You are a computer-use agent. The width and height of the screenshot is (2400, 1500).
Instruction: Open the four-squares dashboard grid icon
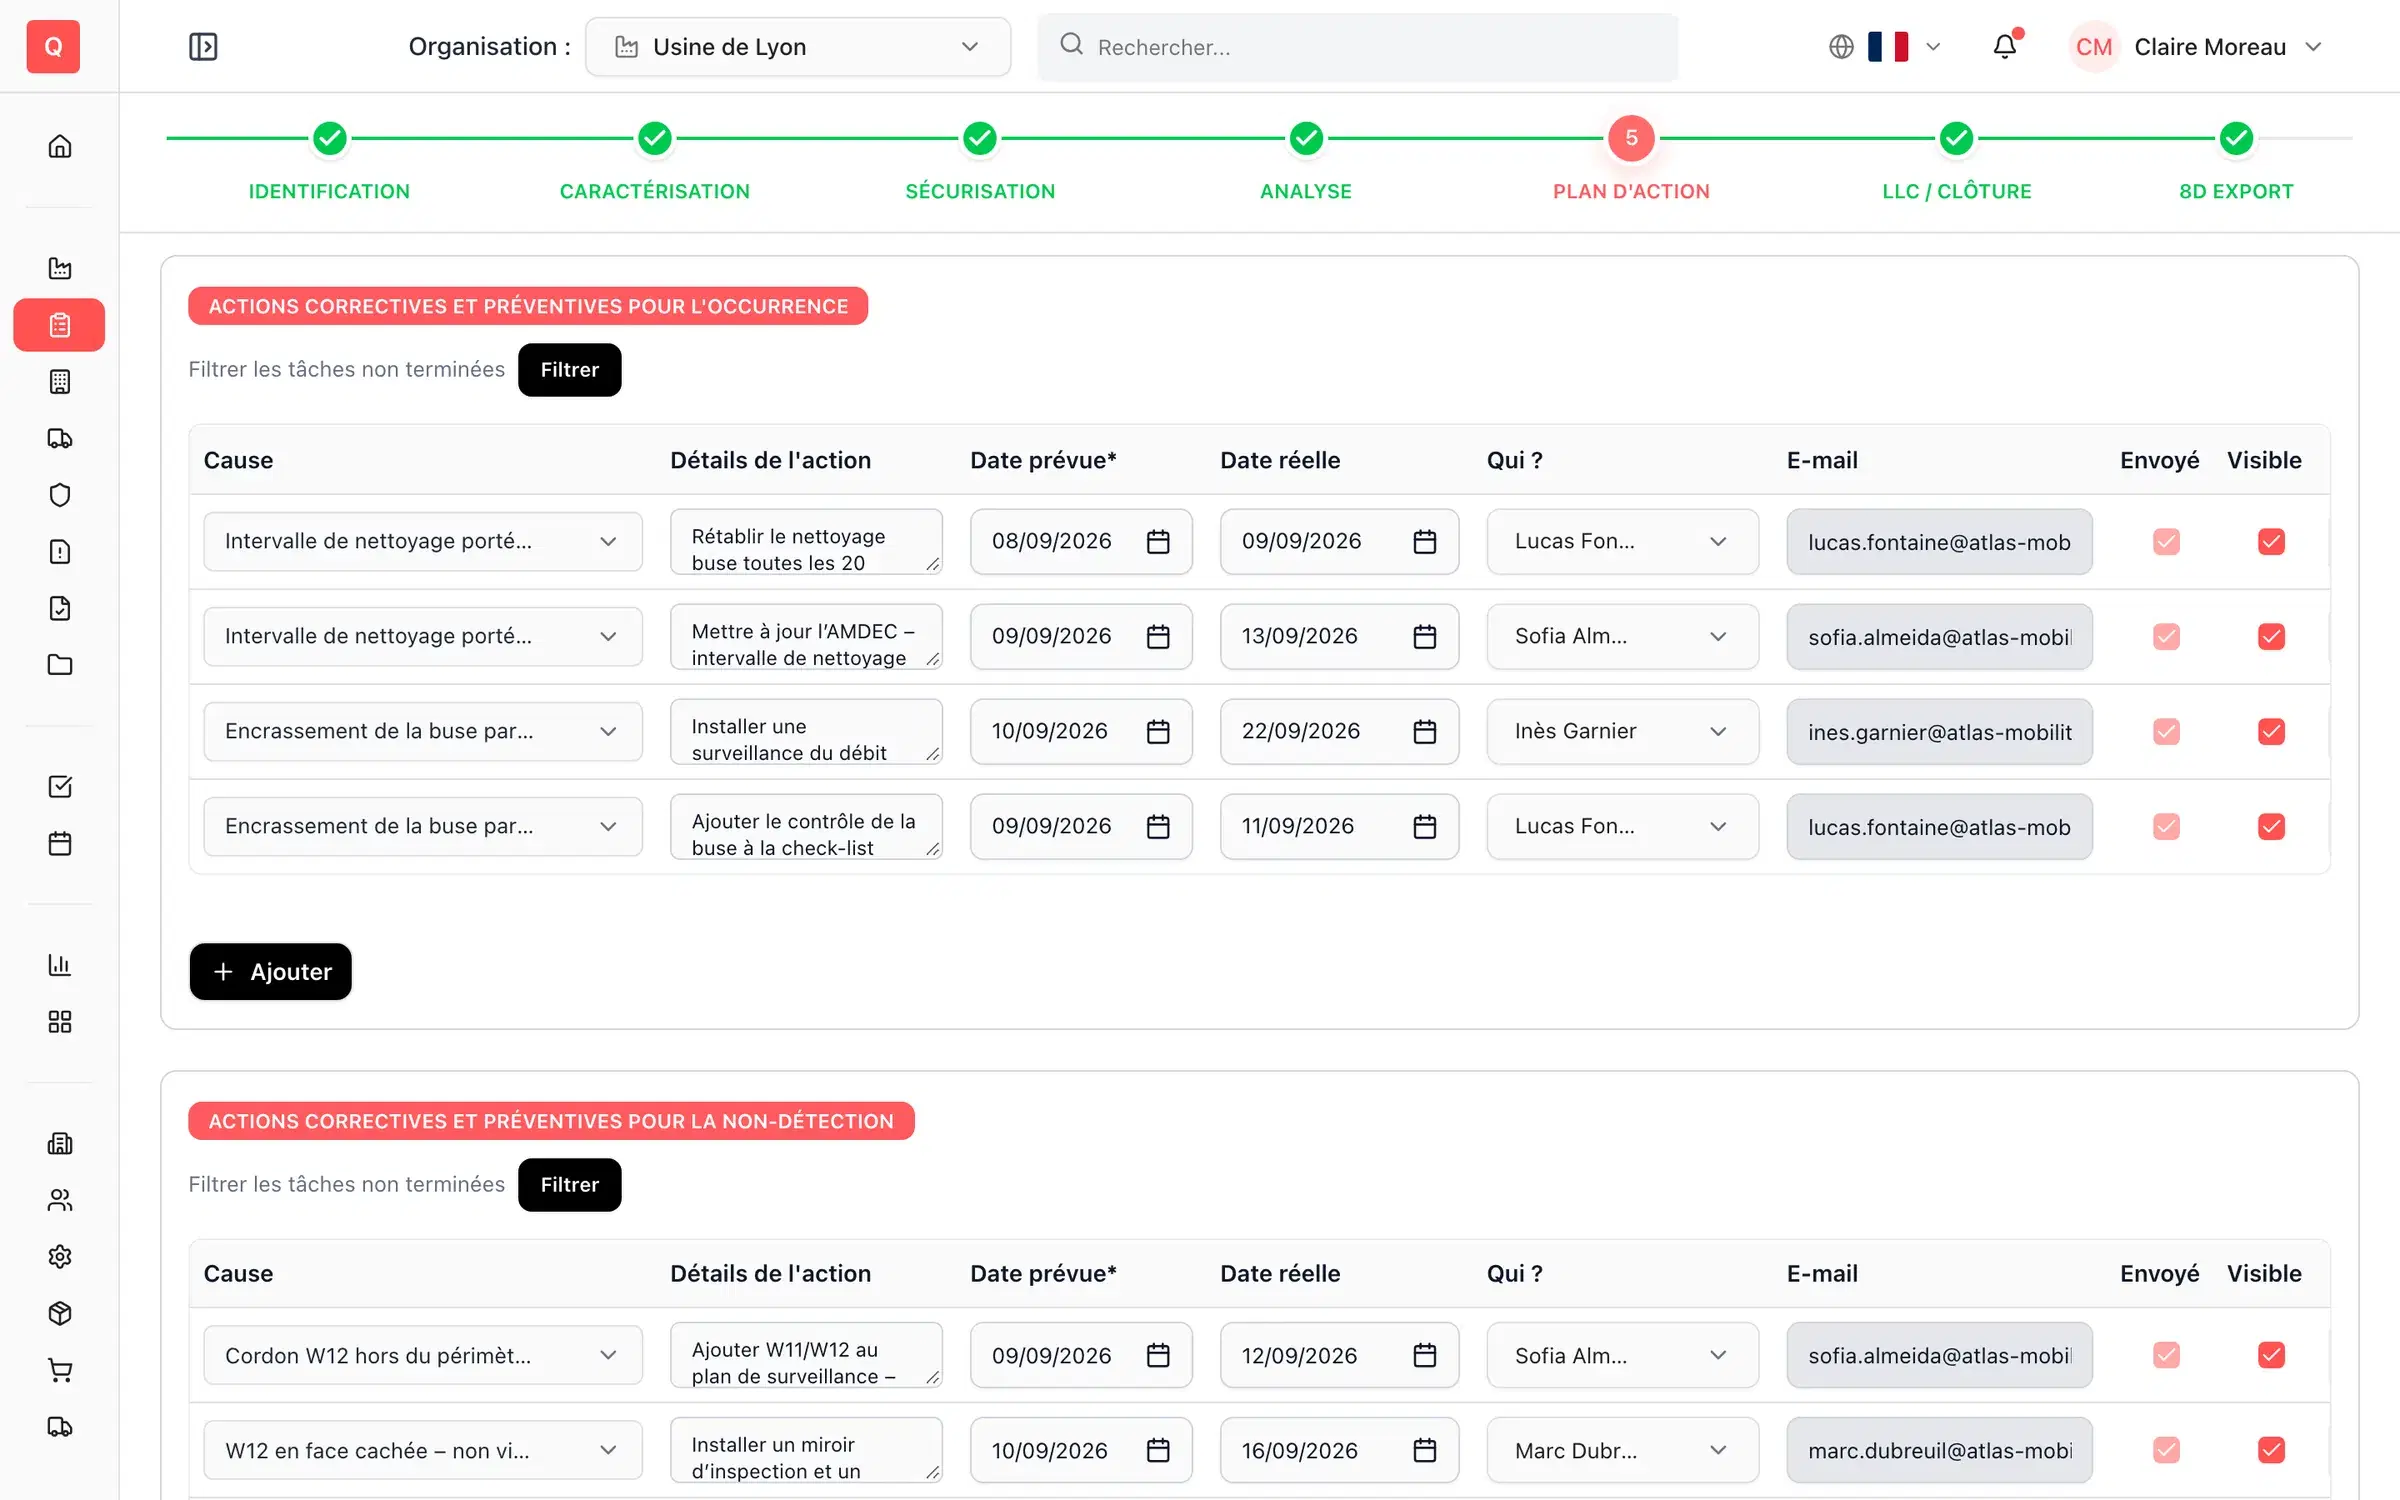60,1022
